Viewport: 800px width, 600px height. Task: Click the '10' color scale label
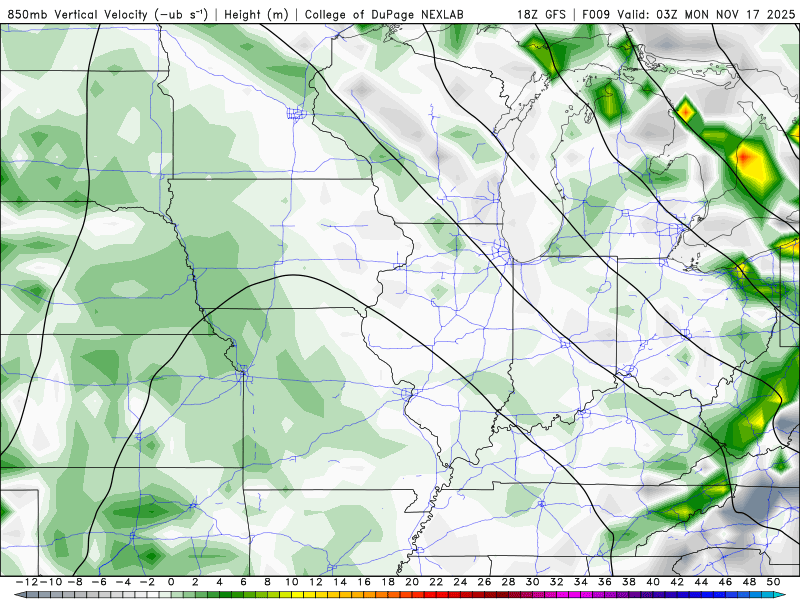[292, 582]
